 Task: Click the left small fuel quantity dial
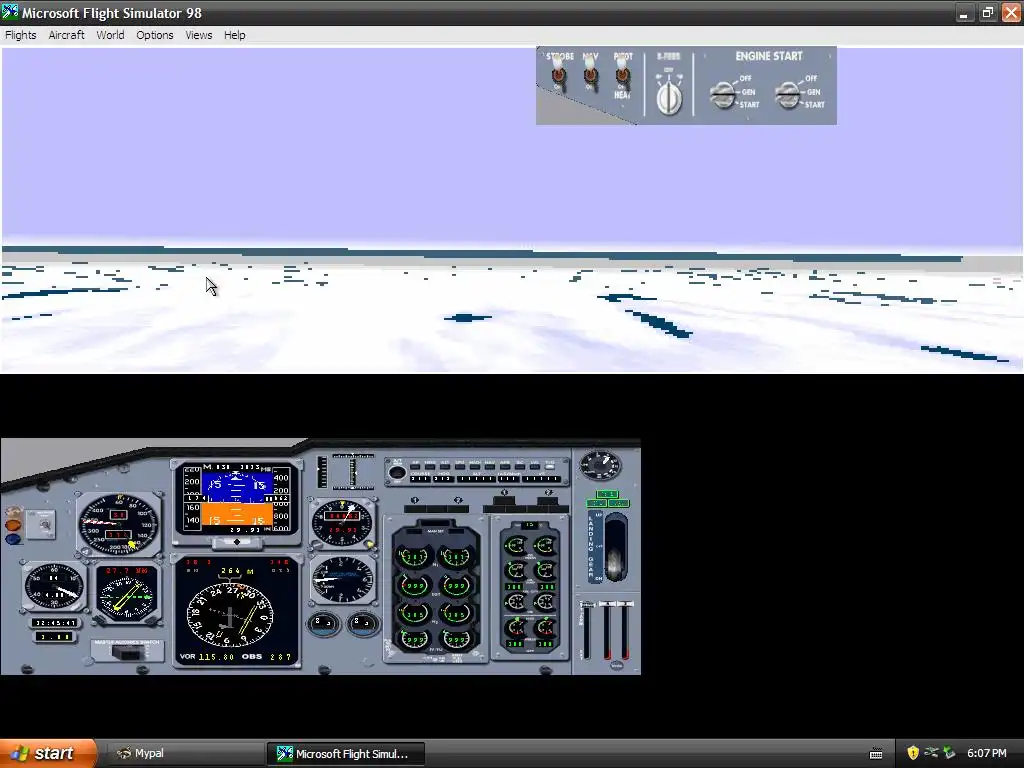[x=323, y=624]
